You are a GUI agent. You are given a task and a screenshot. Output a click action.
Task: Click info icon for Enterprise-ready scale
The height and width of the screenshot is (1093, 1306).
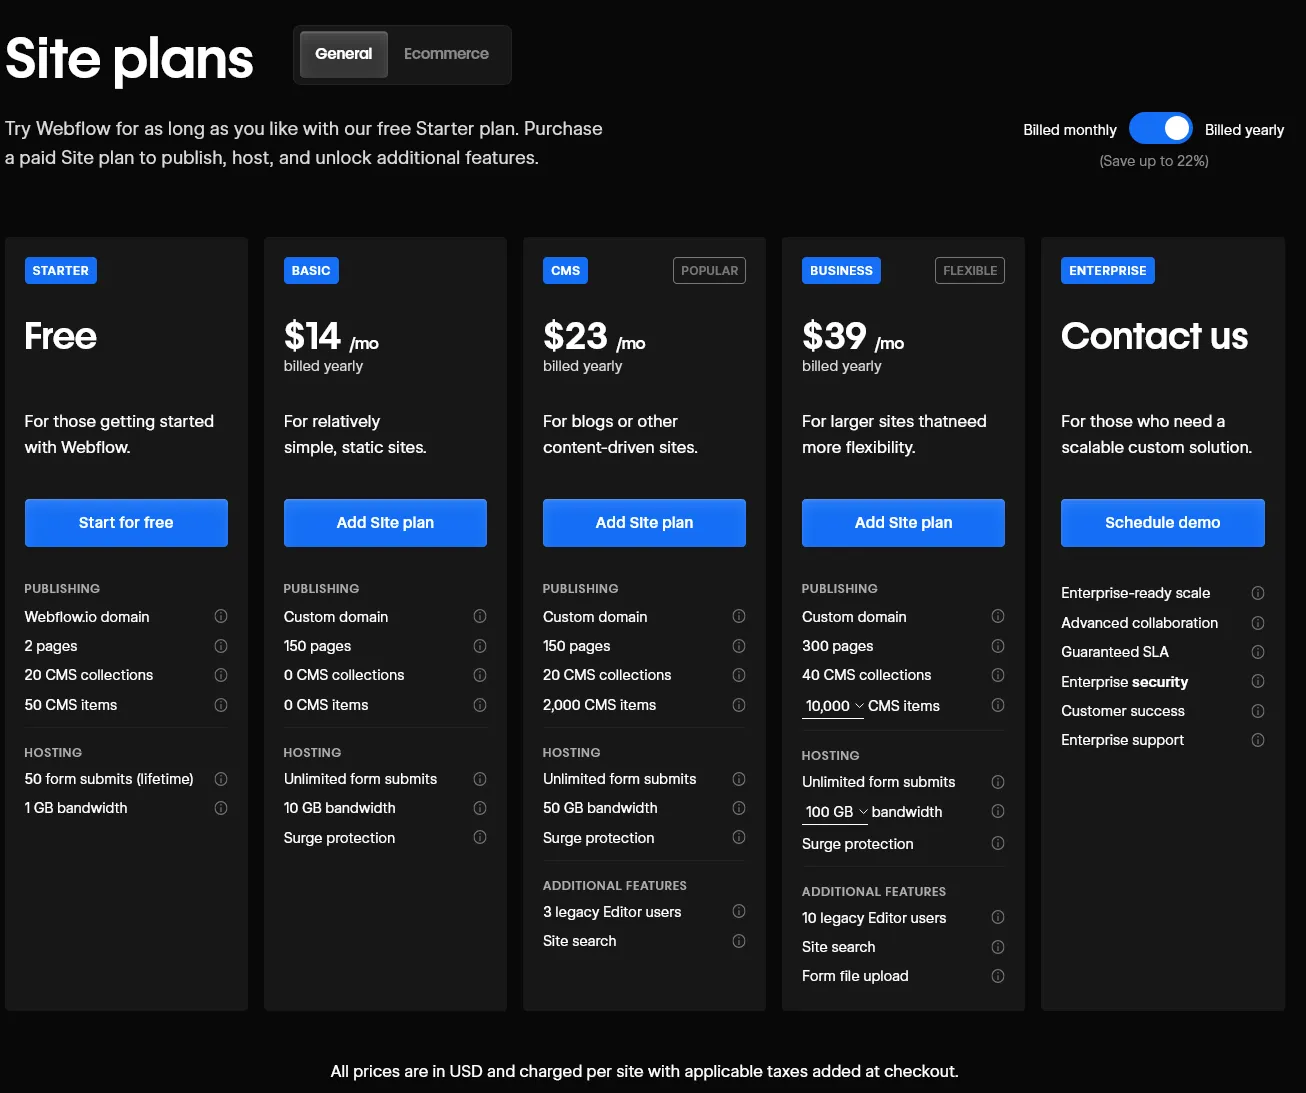[1258, 593]
